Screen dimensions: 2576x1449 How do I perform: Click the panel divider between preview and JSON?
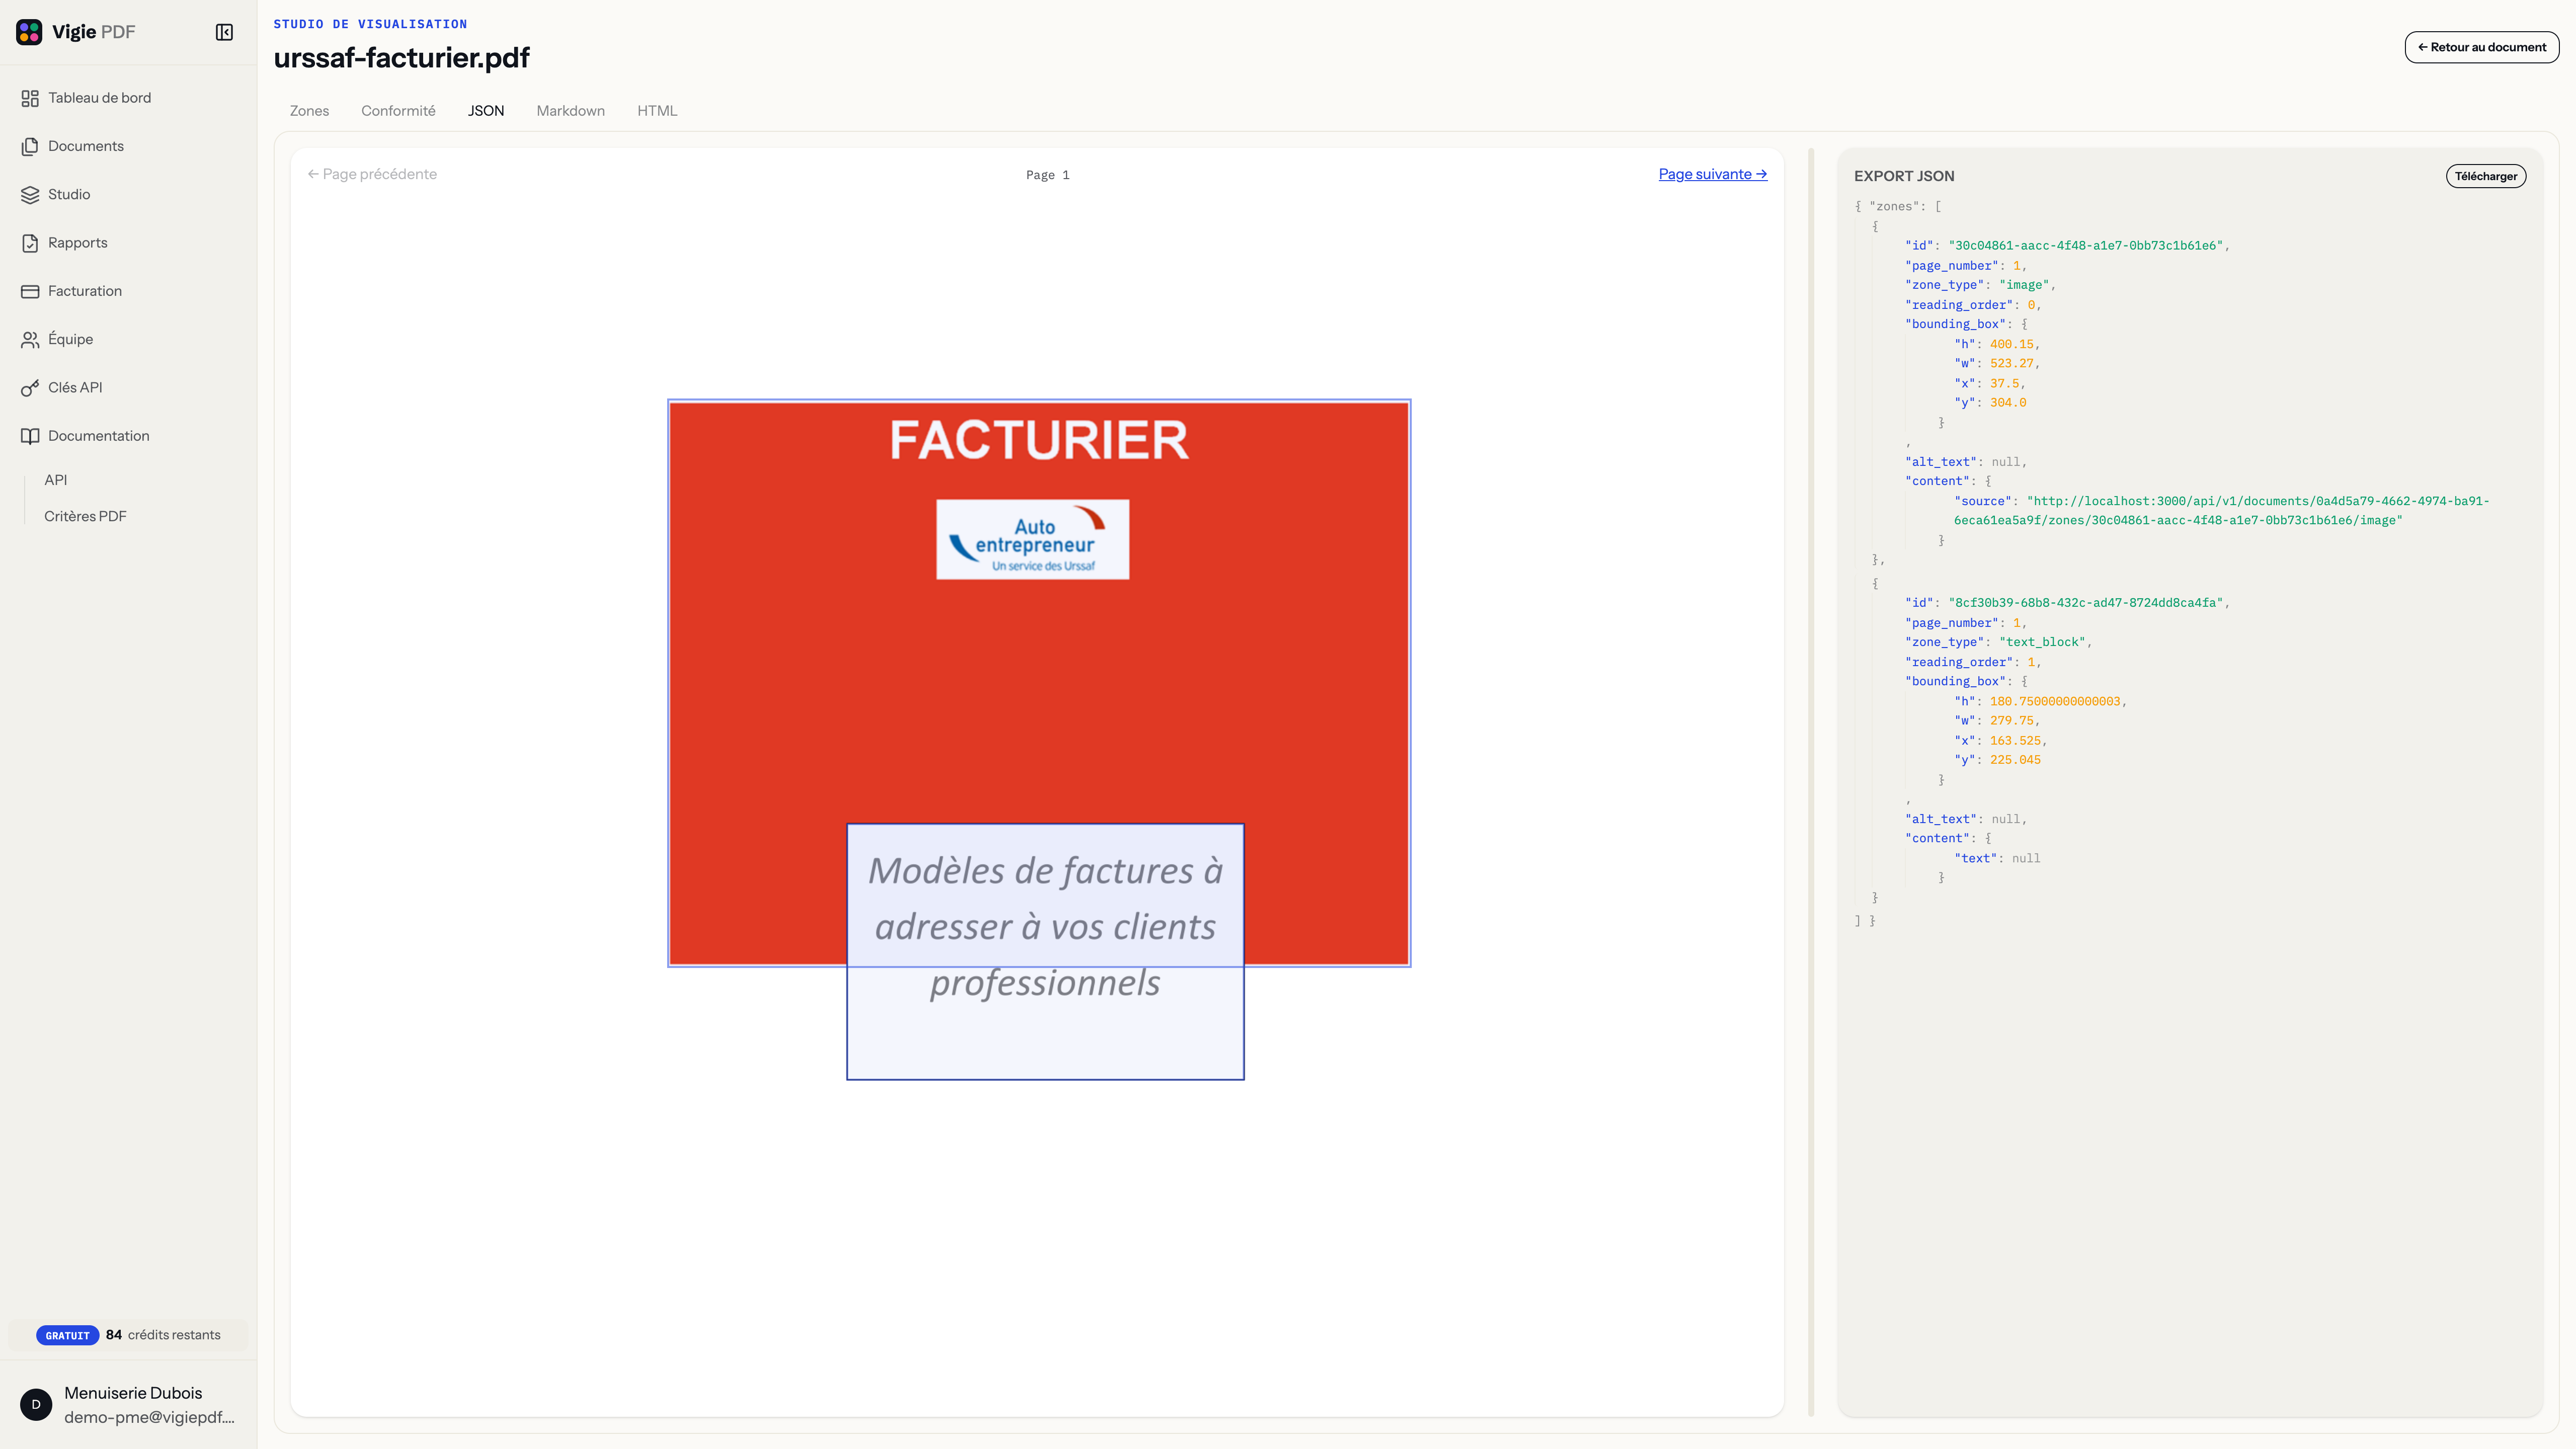1811,782
